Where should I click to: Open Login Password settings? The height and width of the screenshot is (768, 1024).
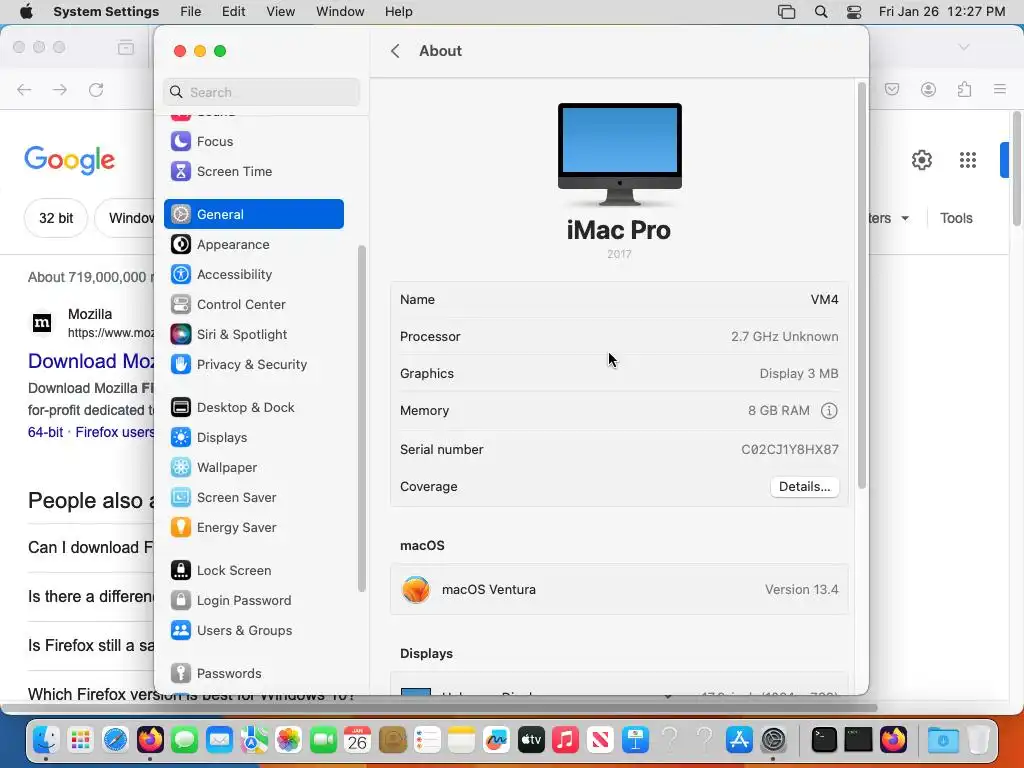click(x=253, y=601)
